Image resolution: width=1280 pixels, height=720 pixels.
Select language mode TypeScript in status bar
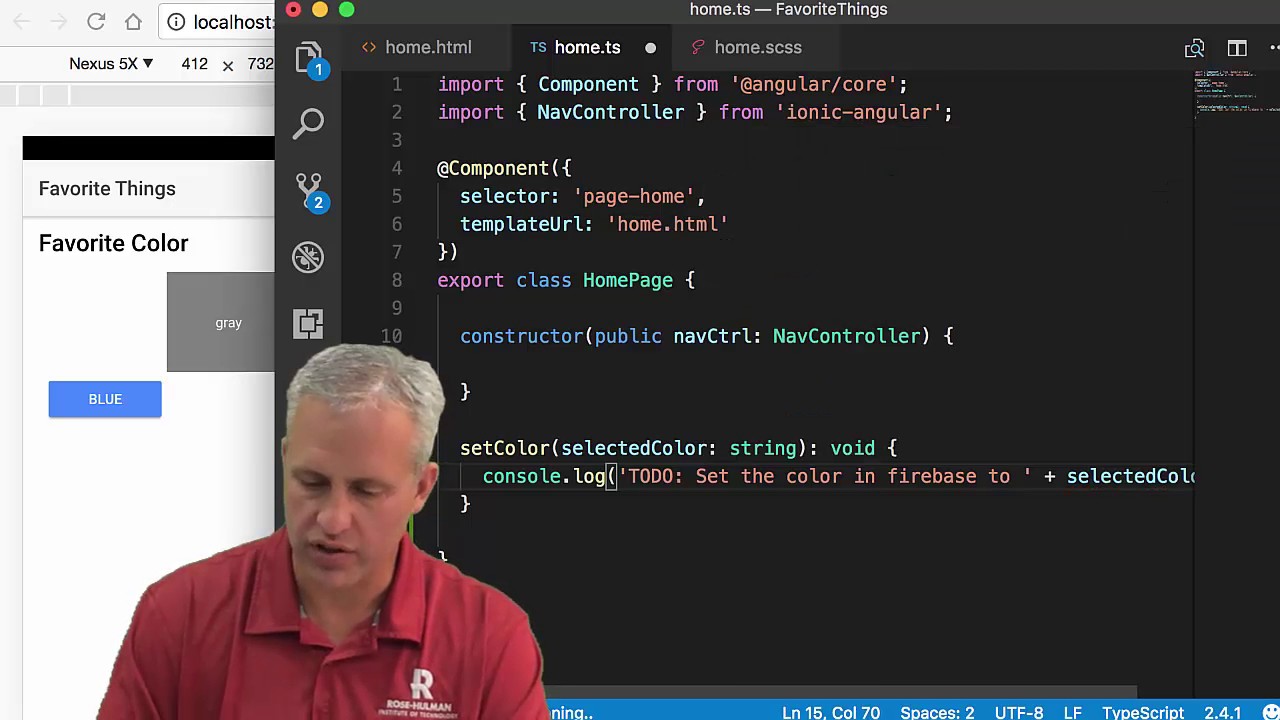(1143, 712)
